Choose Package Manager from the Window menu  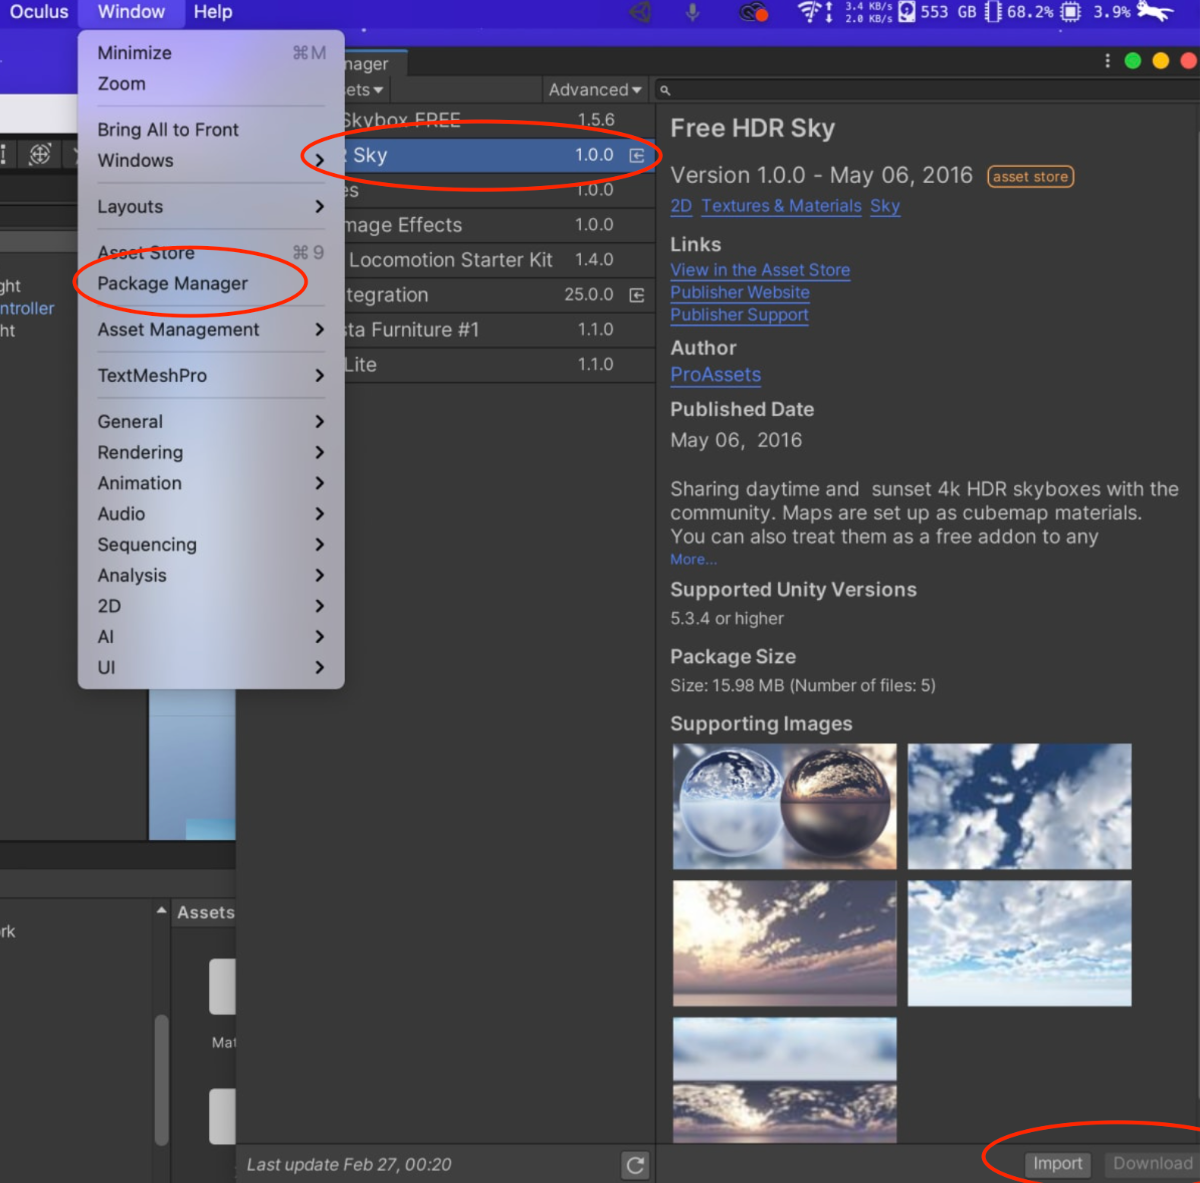[x=211, y=284]
